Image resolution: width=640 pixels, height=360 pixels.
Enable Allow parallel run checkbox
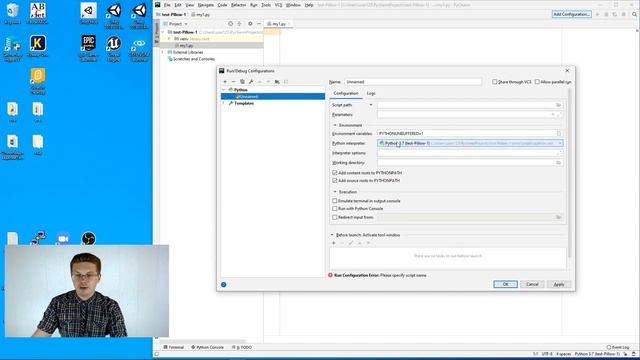537,82
